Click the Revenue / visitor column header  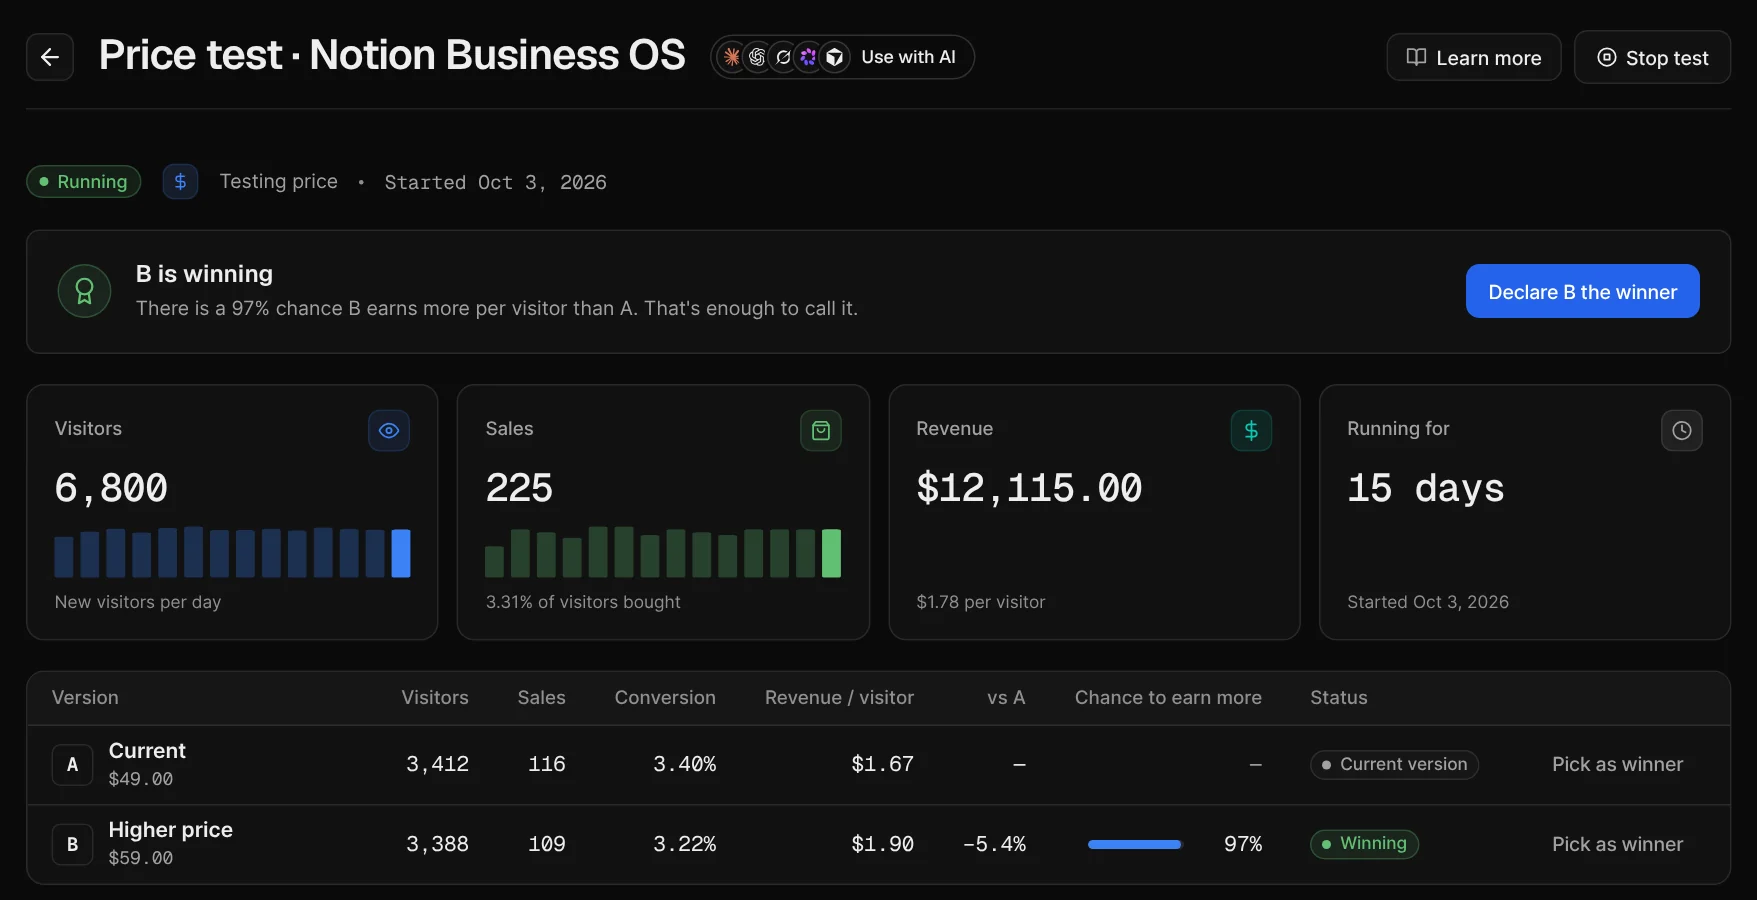click(839, 698)
